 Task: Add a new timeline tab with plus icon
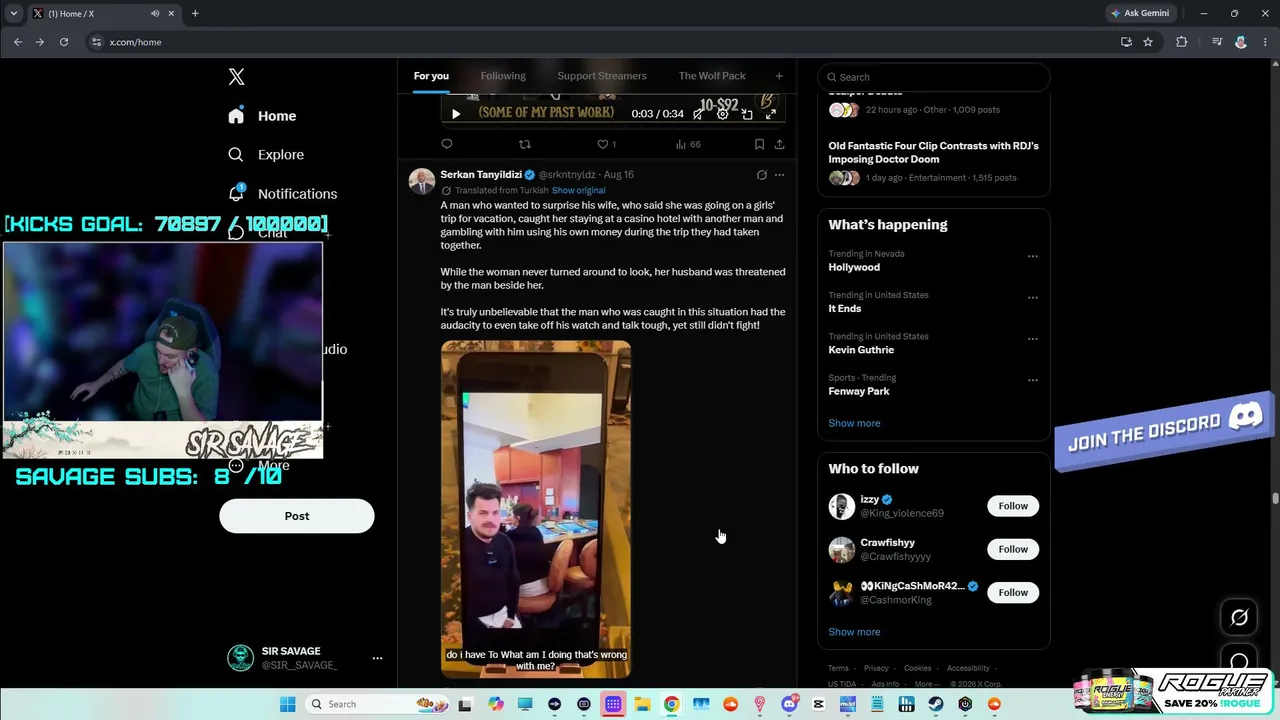779,76
